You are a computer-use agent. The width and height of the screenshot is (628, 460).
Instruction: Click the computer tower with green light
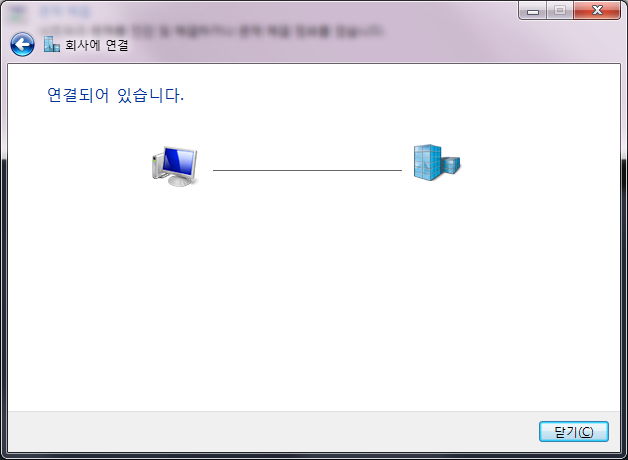click(x=157, y=165)
